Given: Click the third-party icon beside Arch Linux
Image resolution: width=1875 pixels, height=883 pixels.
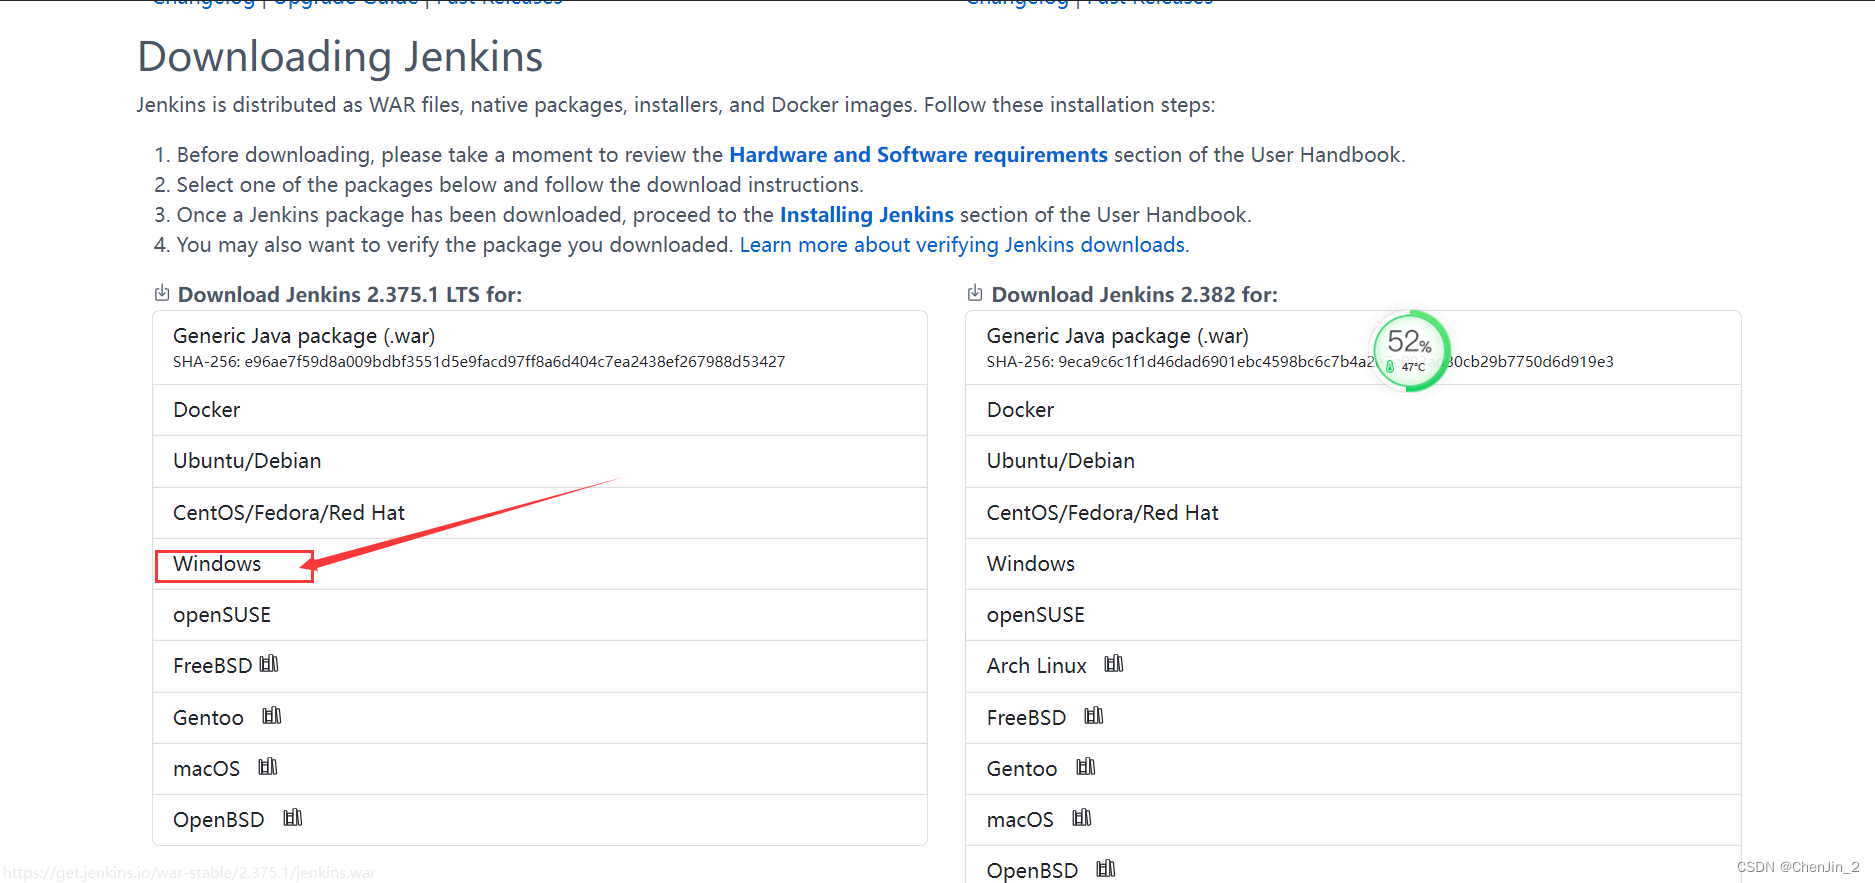Looking at the screenshot, I should point(1114,664).
